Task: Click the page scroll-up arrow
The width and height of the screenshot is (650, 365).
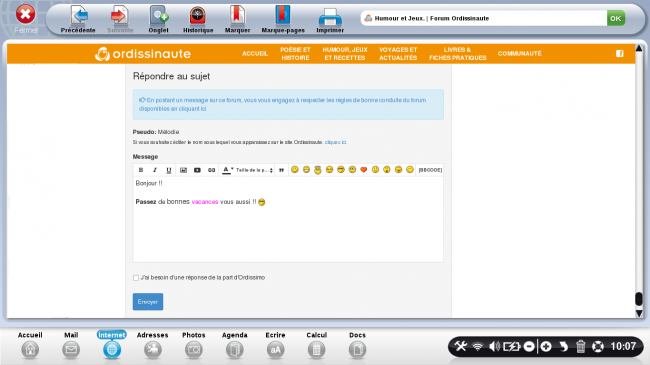Action: coord(639,49)
